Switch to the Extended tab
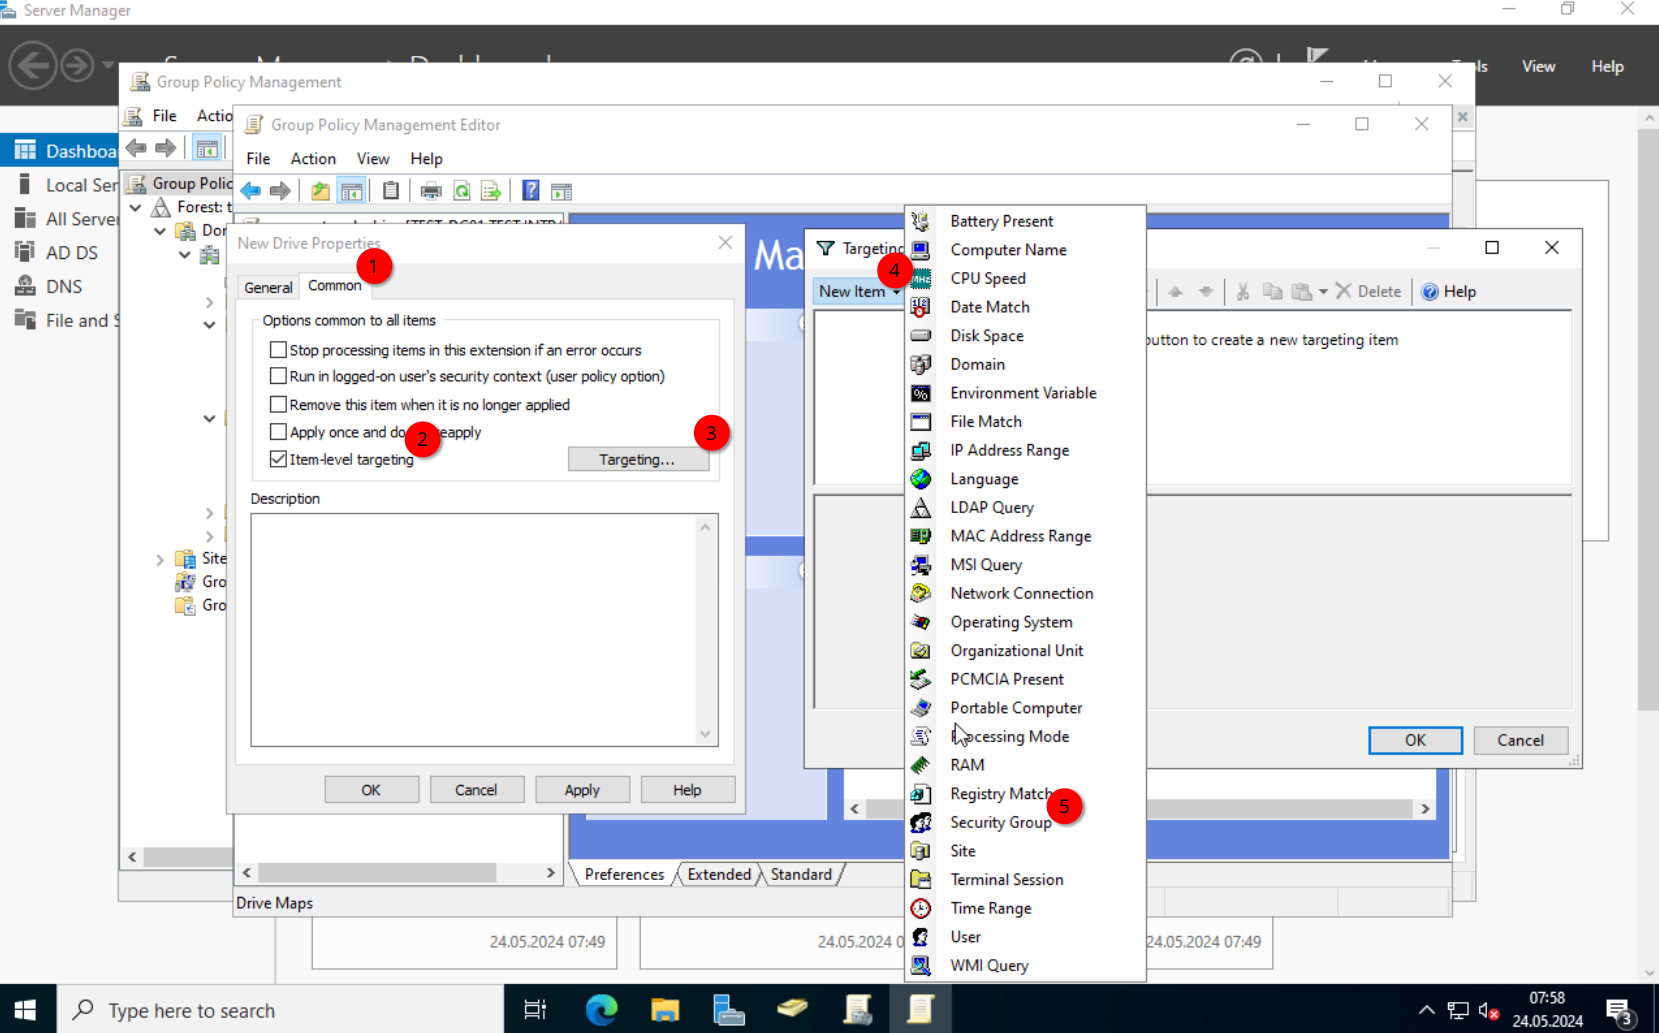The width and height of the screenshot is (1659, 1033). coord(719,874)
